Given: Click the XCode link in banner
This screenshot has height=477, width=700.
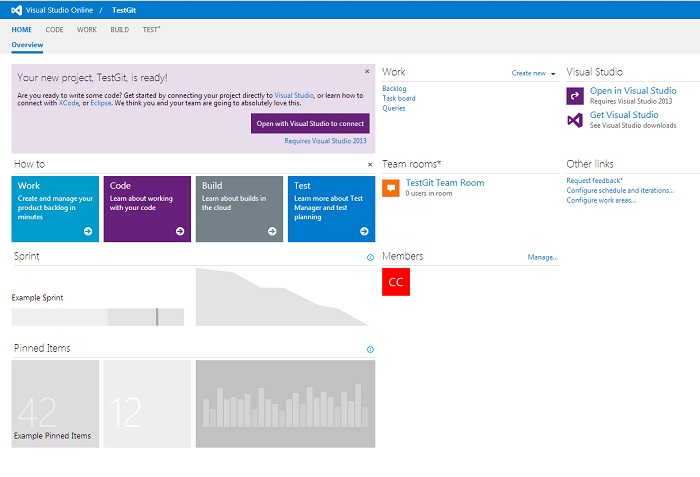Looking at the screenshot, I should pos(69,103).
